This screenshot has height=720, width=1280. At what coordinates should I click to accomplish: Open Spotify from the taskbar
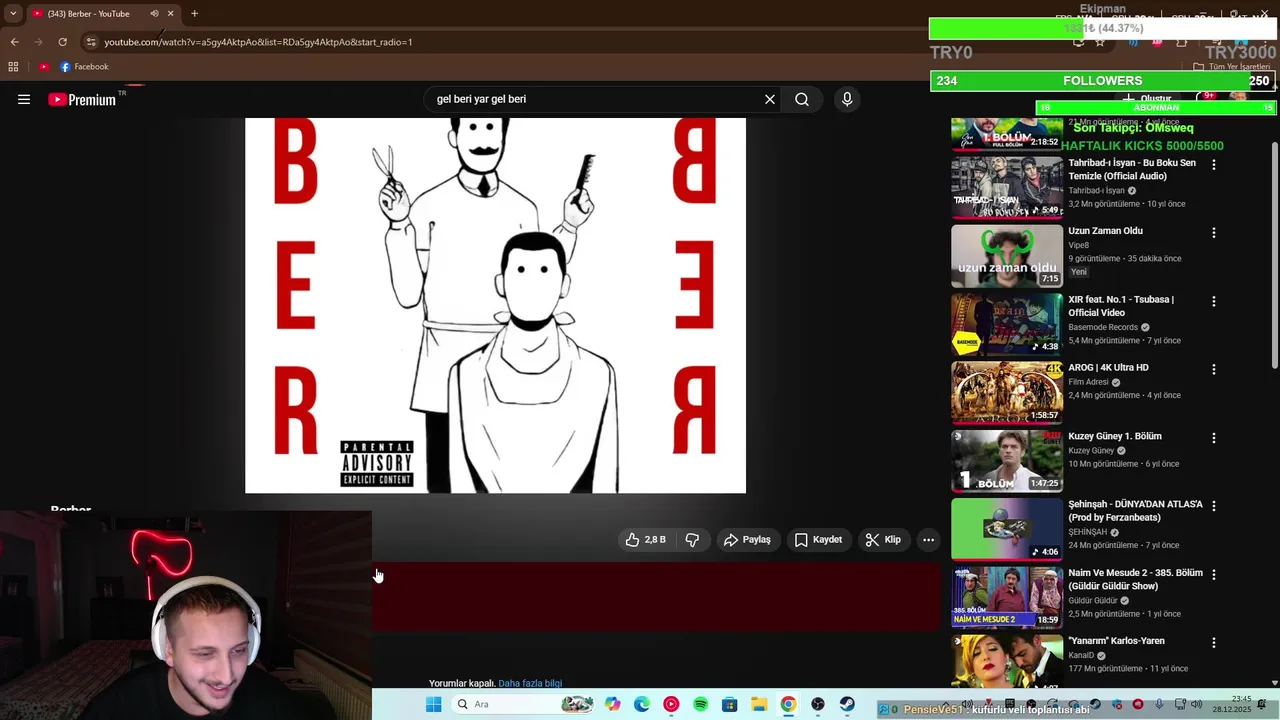coord(700,704)
